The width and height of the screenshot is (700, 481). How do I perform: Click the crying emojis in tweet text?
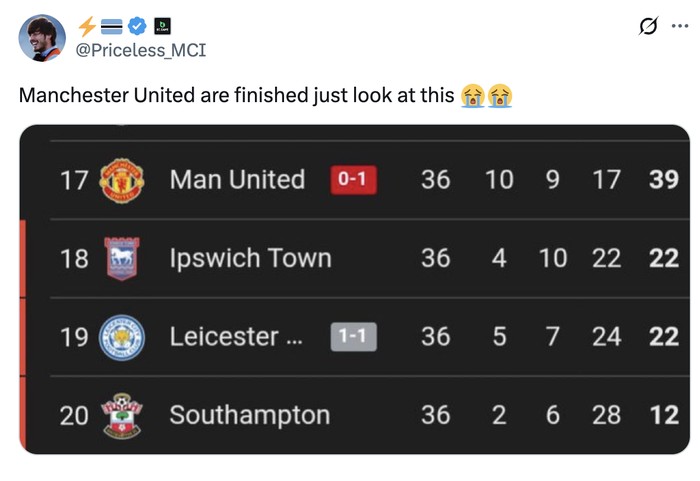(x=486, y=96)
